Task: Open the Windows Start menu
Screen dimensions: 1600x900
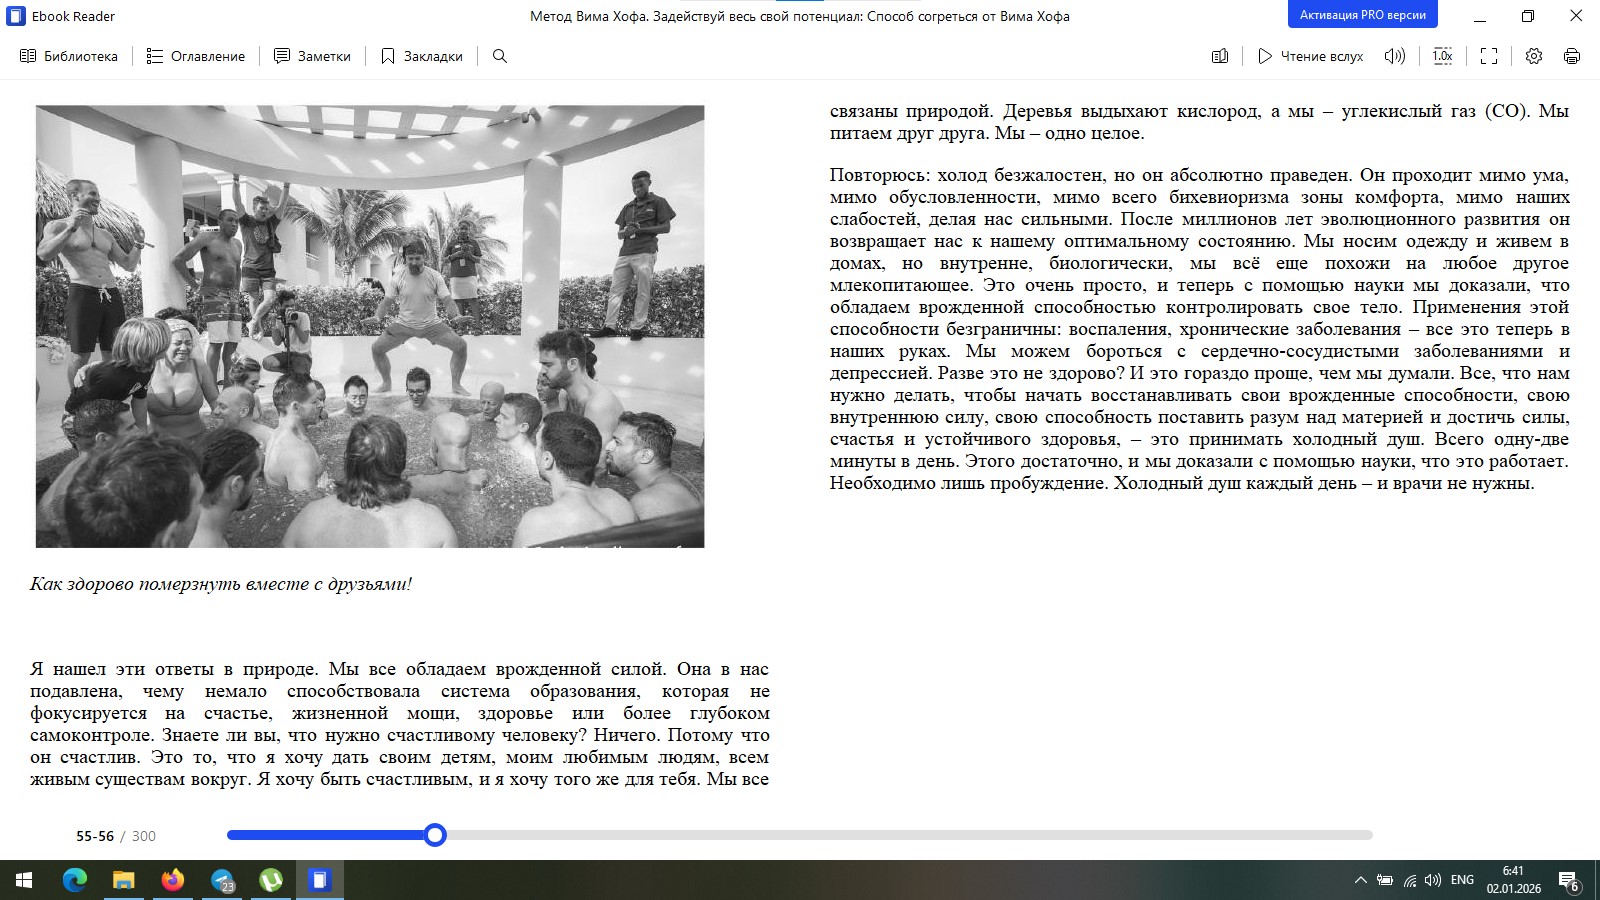Action: click(x=24, y=880)
